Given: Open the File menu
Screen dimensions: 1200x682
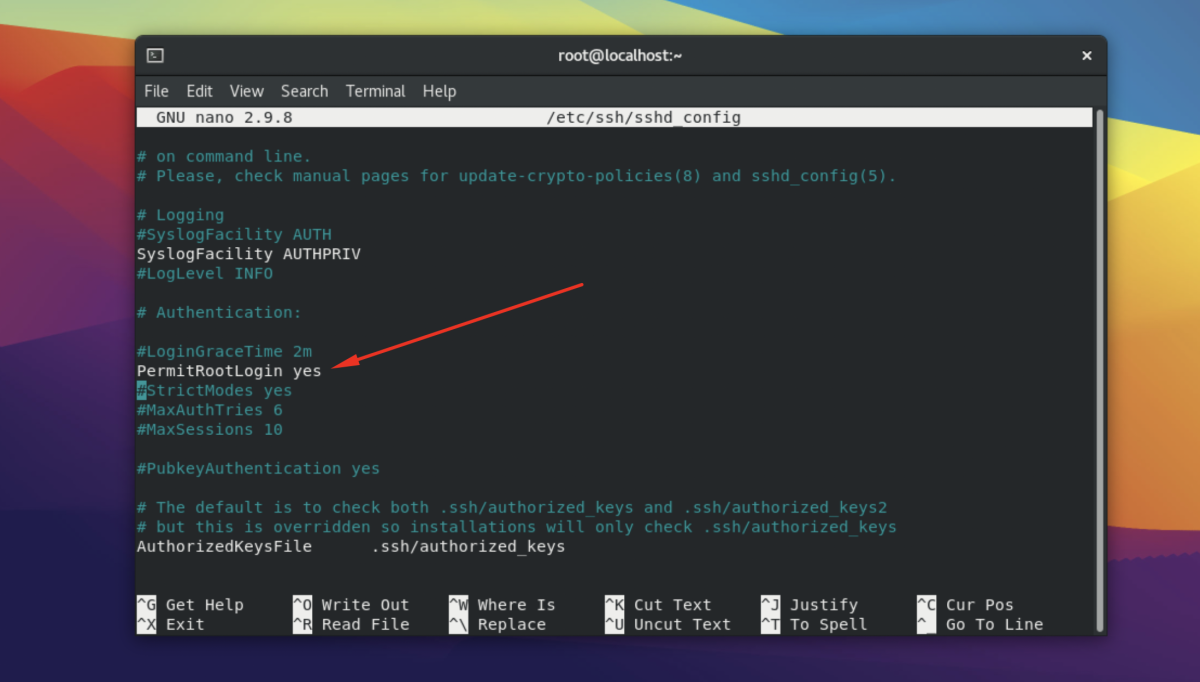Looking at the screenshot, I should pos(156,91).
